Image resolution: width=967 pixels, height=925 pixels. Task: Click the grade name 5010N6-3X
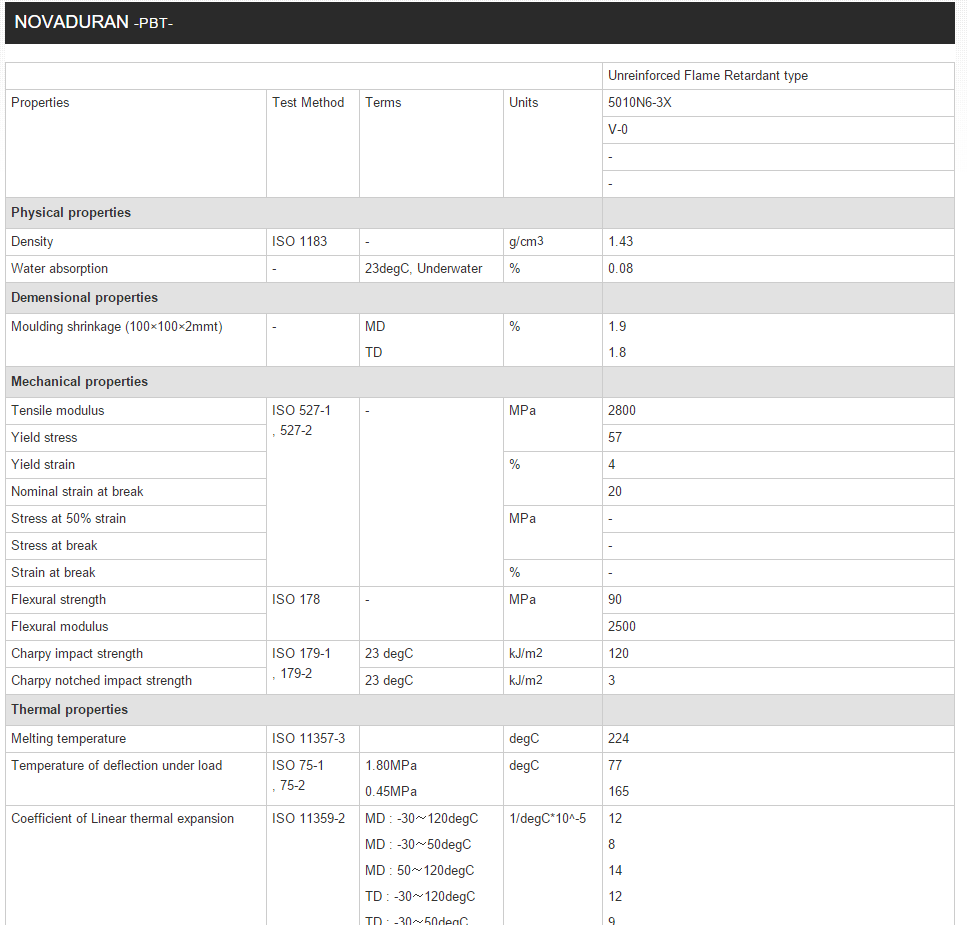(x=640, y=102)
